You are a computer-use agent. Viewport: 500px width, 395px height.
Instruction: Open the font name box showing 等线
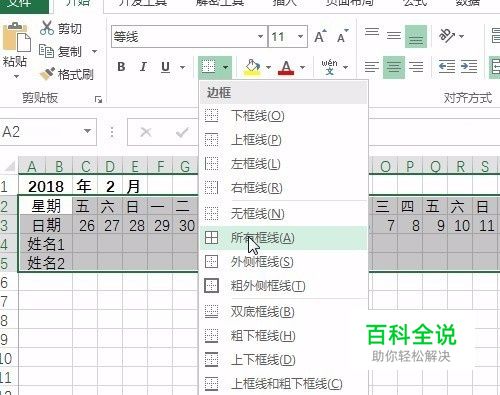[x=189, y=36]
